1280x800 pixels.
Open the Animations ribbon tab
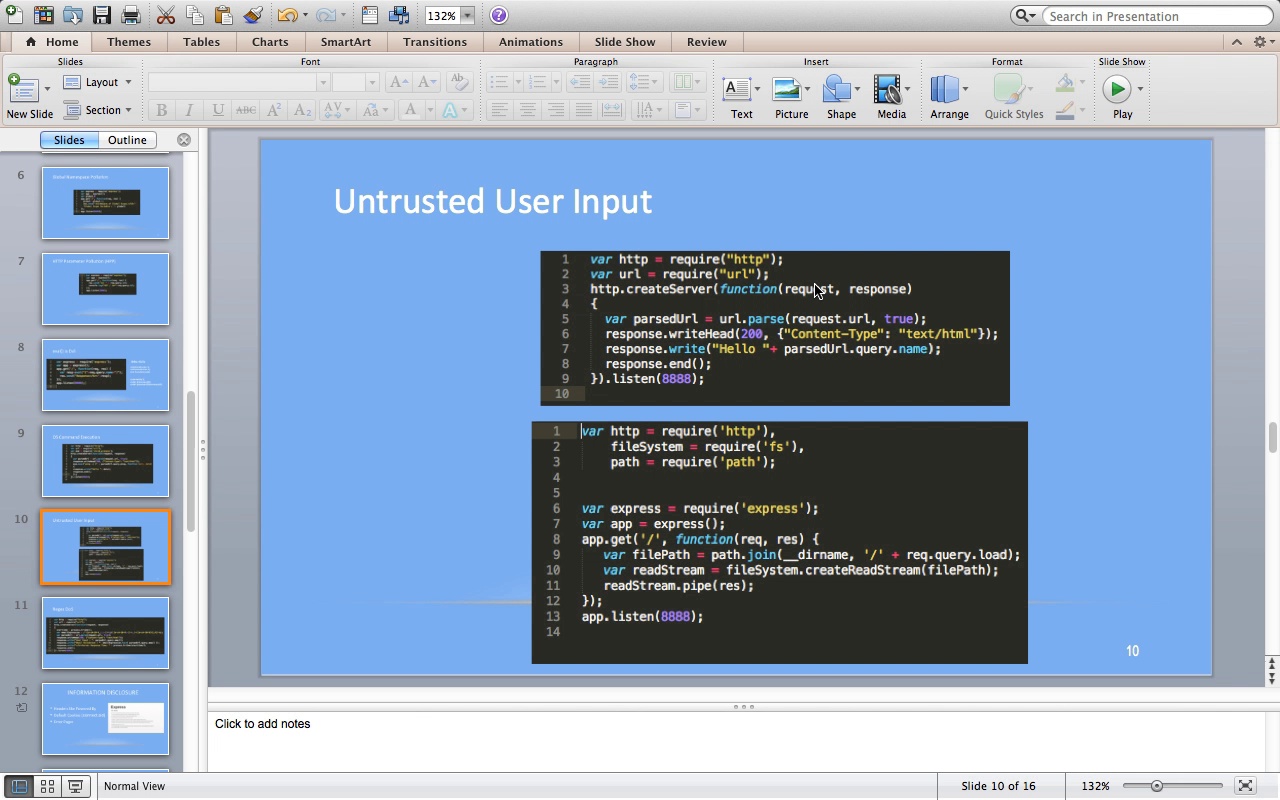531,42
